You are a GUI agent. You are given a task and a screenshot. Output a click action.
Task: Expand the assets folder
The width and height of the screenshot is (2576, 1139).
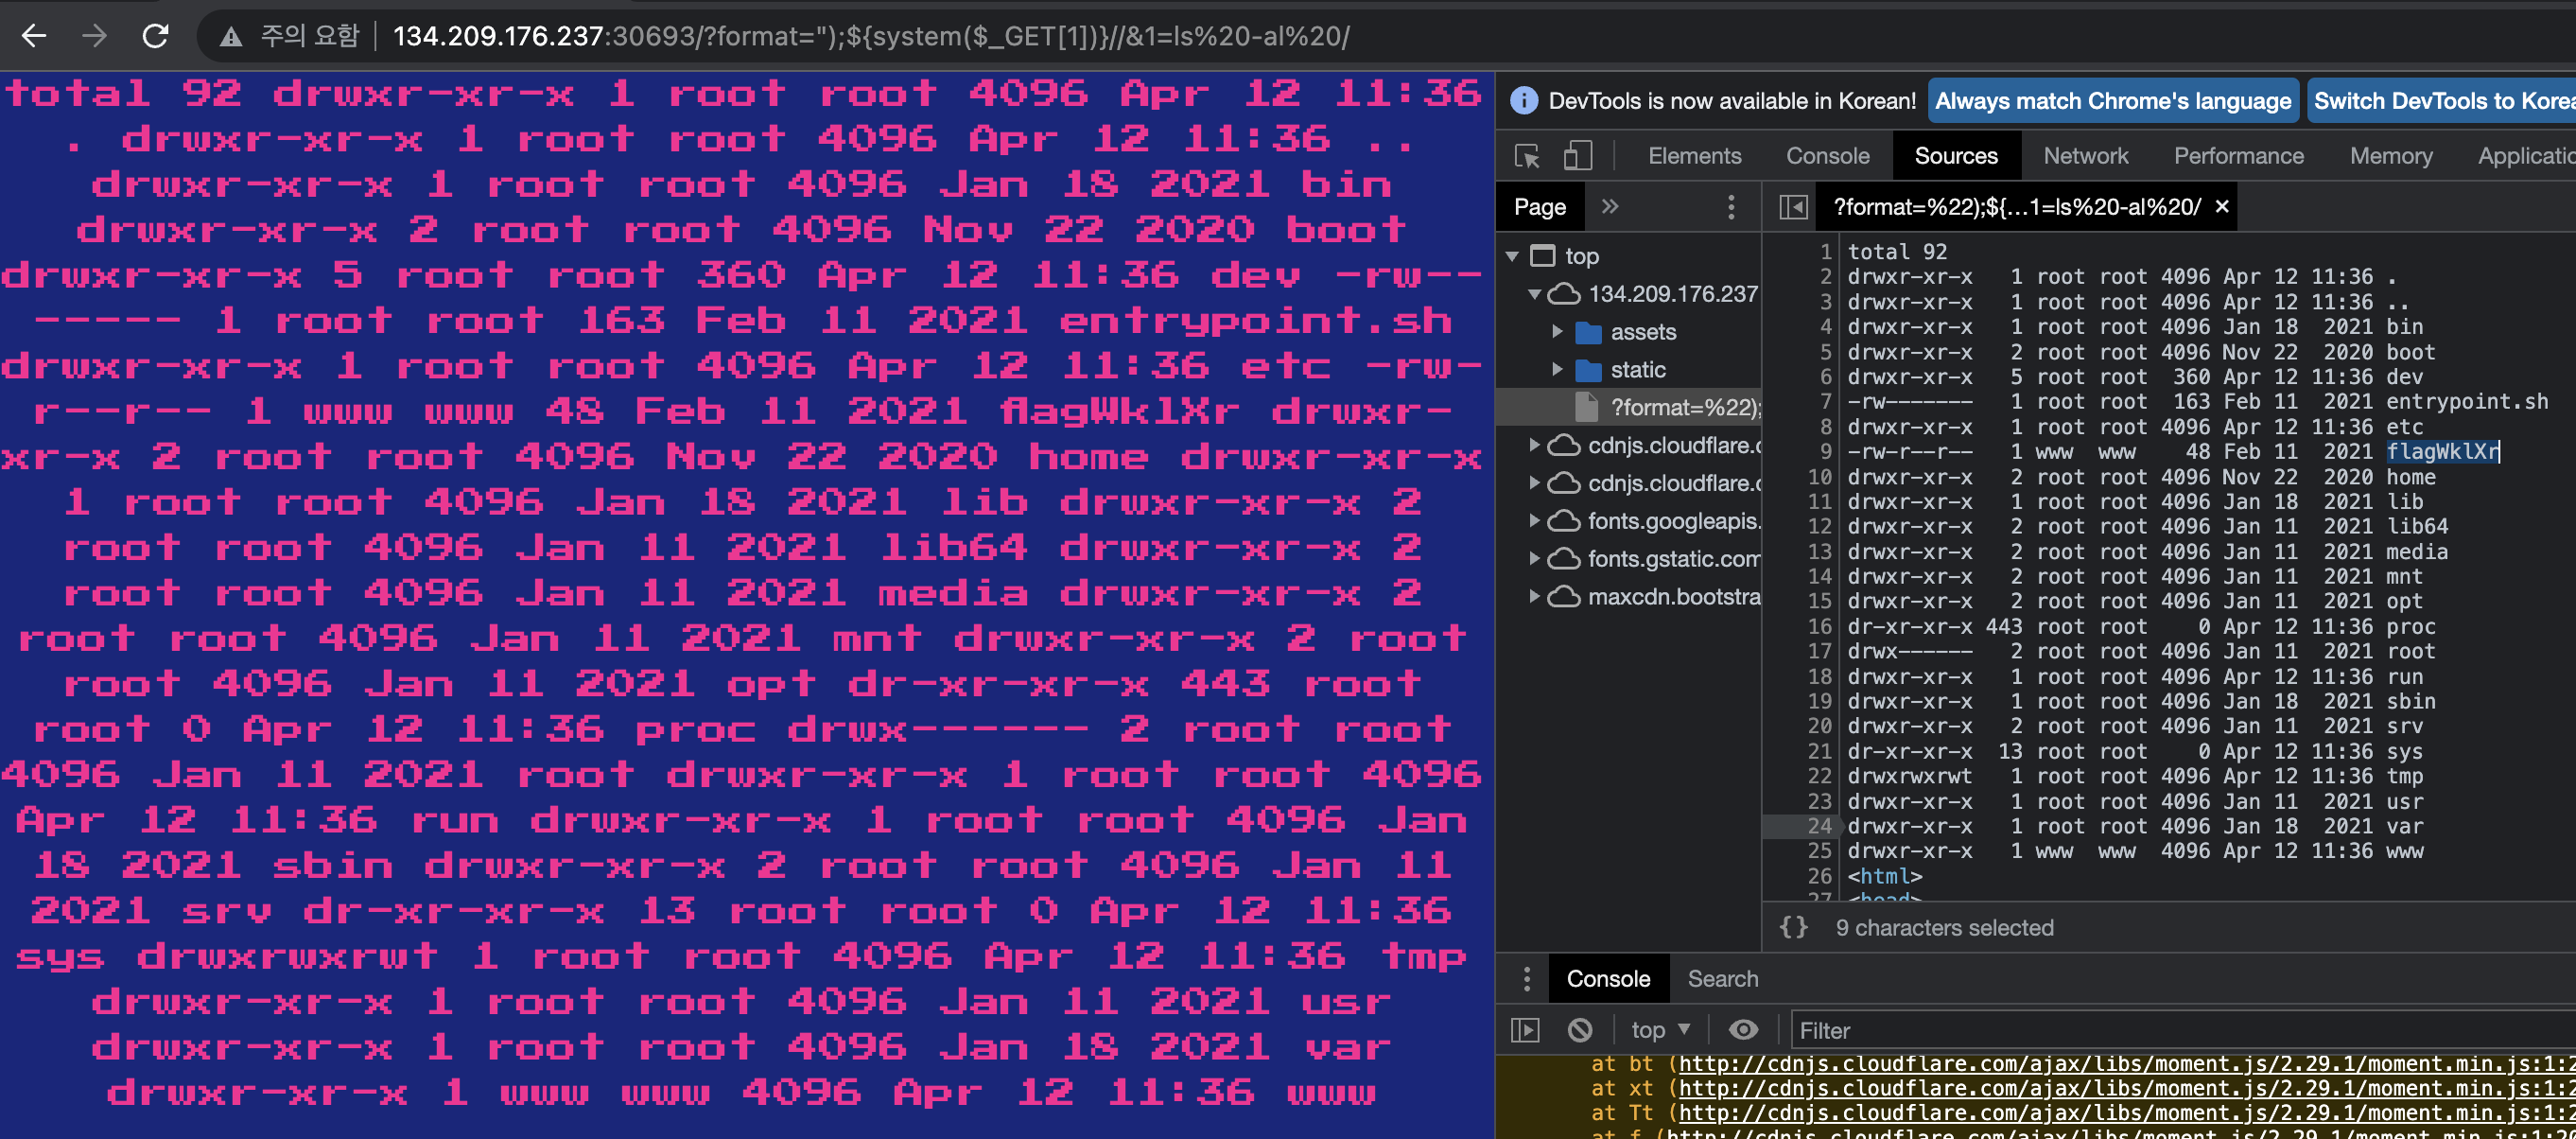(1557, 332)
